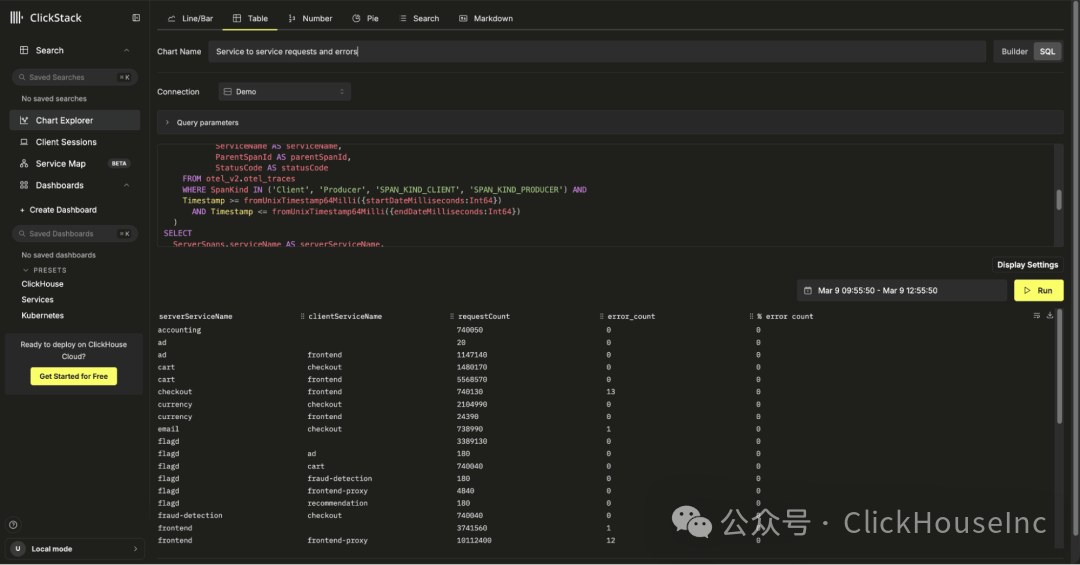1080x565 pixels.
Task: Click the accounting row cell
Action: [x=179, y=330]
